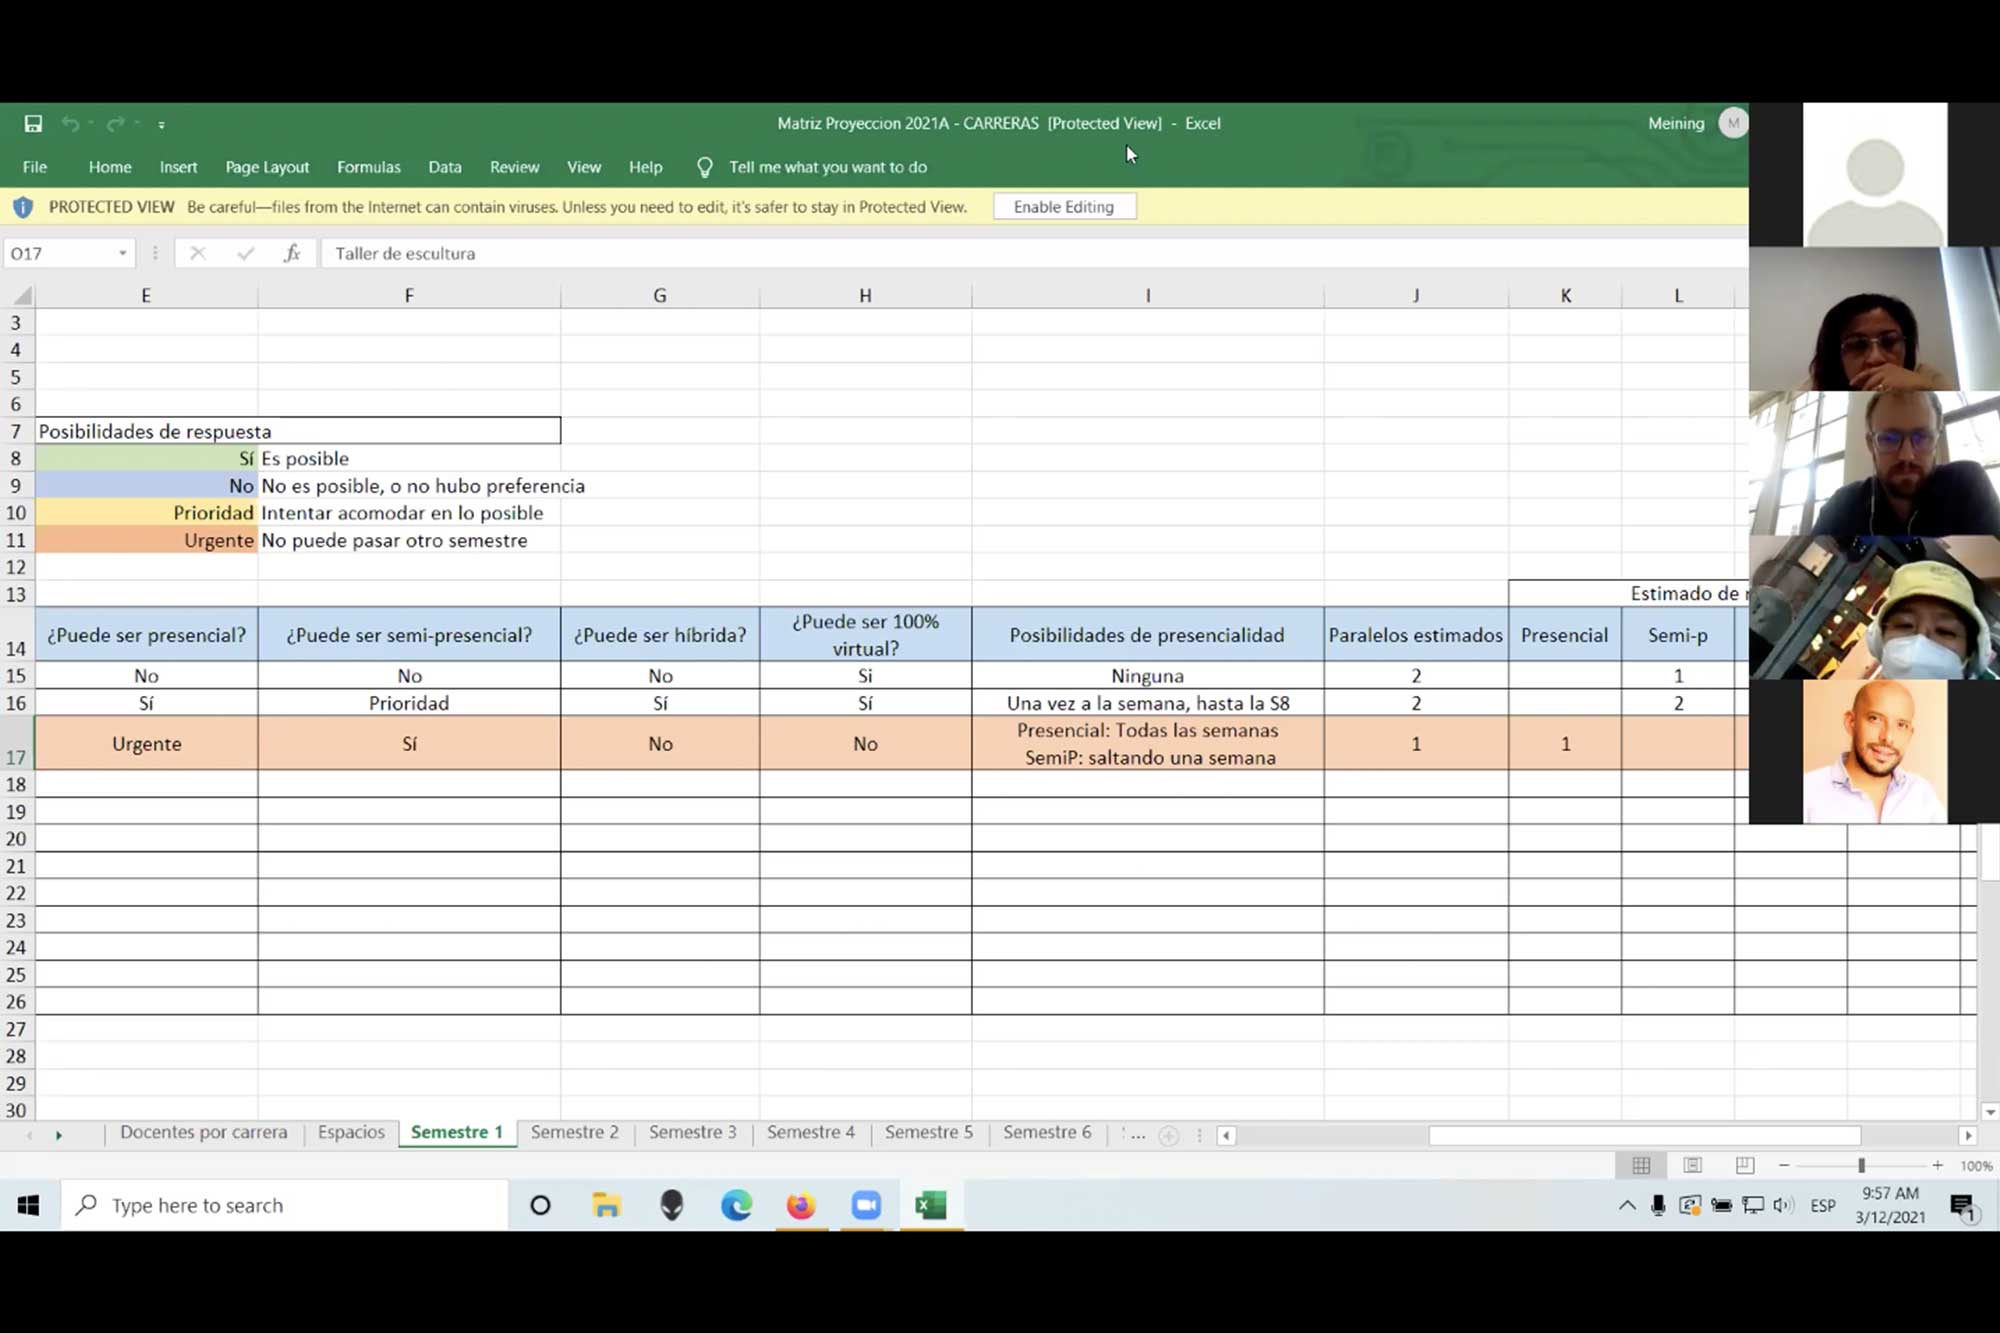
Task: Open Zoom app from taskbar
Action: click(866, 1205)
